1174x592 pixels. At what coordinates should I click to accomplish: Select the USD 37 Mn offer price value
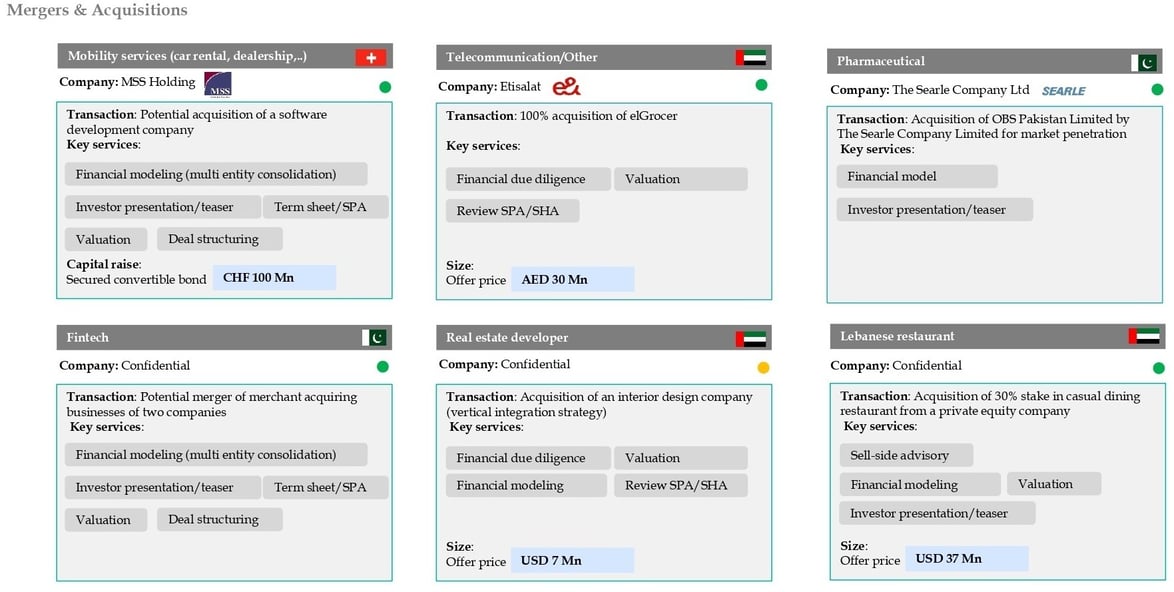967,559
